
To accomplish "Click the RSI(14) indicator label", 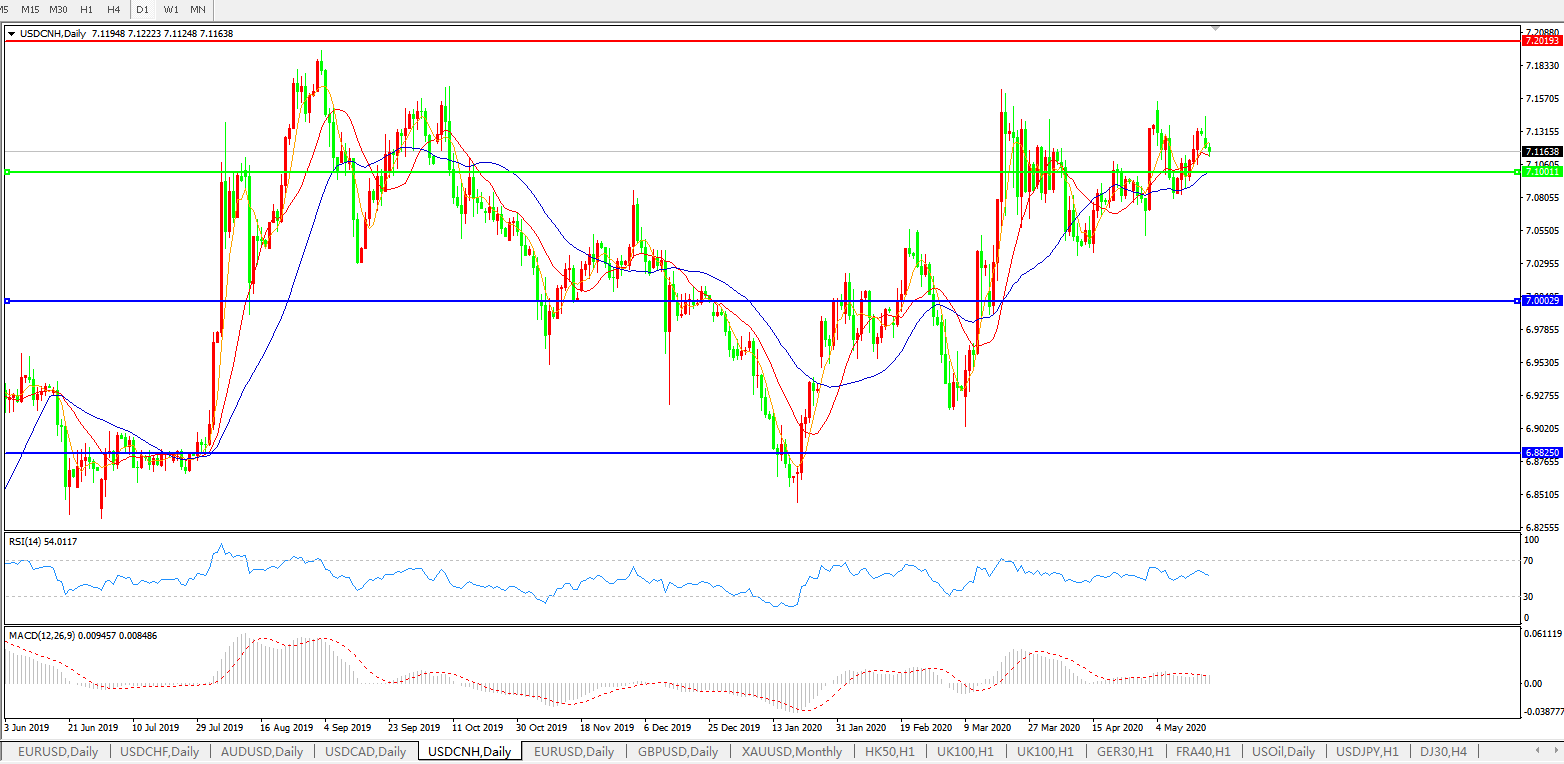I will point(42,541).
